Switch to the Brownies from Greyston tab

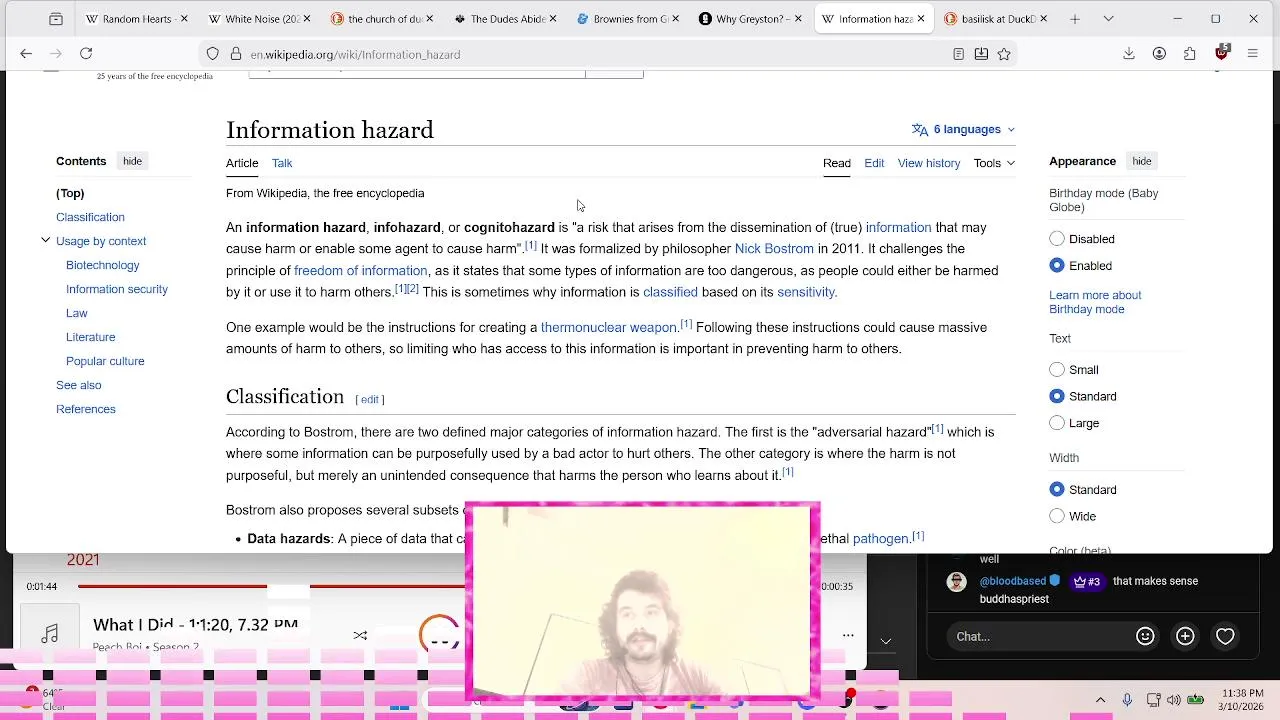pyautogui.click(x=631, y=19)
